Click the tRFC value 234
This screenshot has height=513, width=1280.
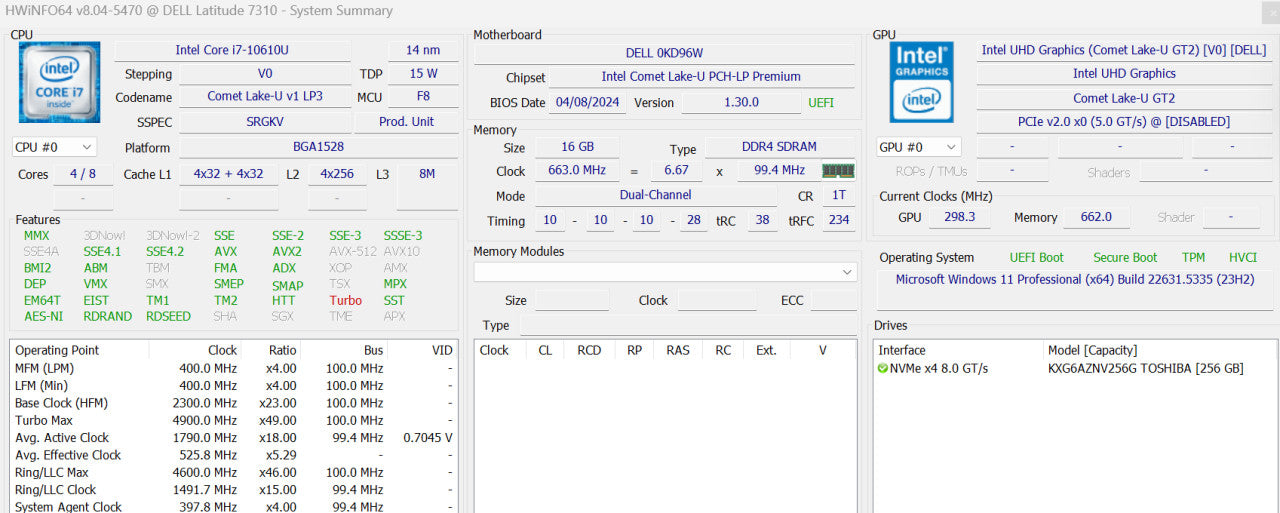[838, 221]
